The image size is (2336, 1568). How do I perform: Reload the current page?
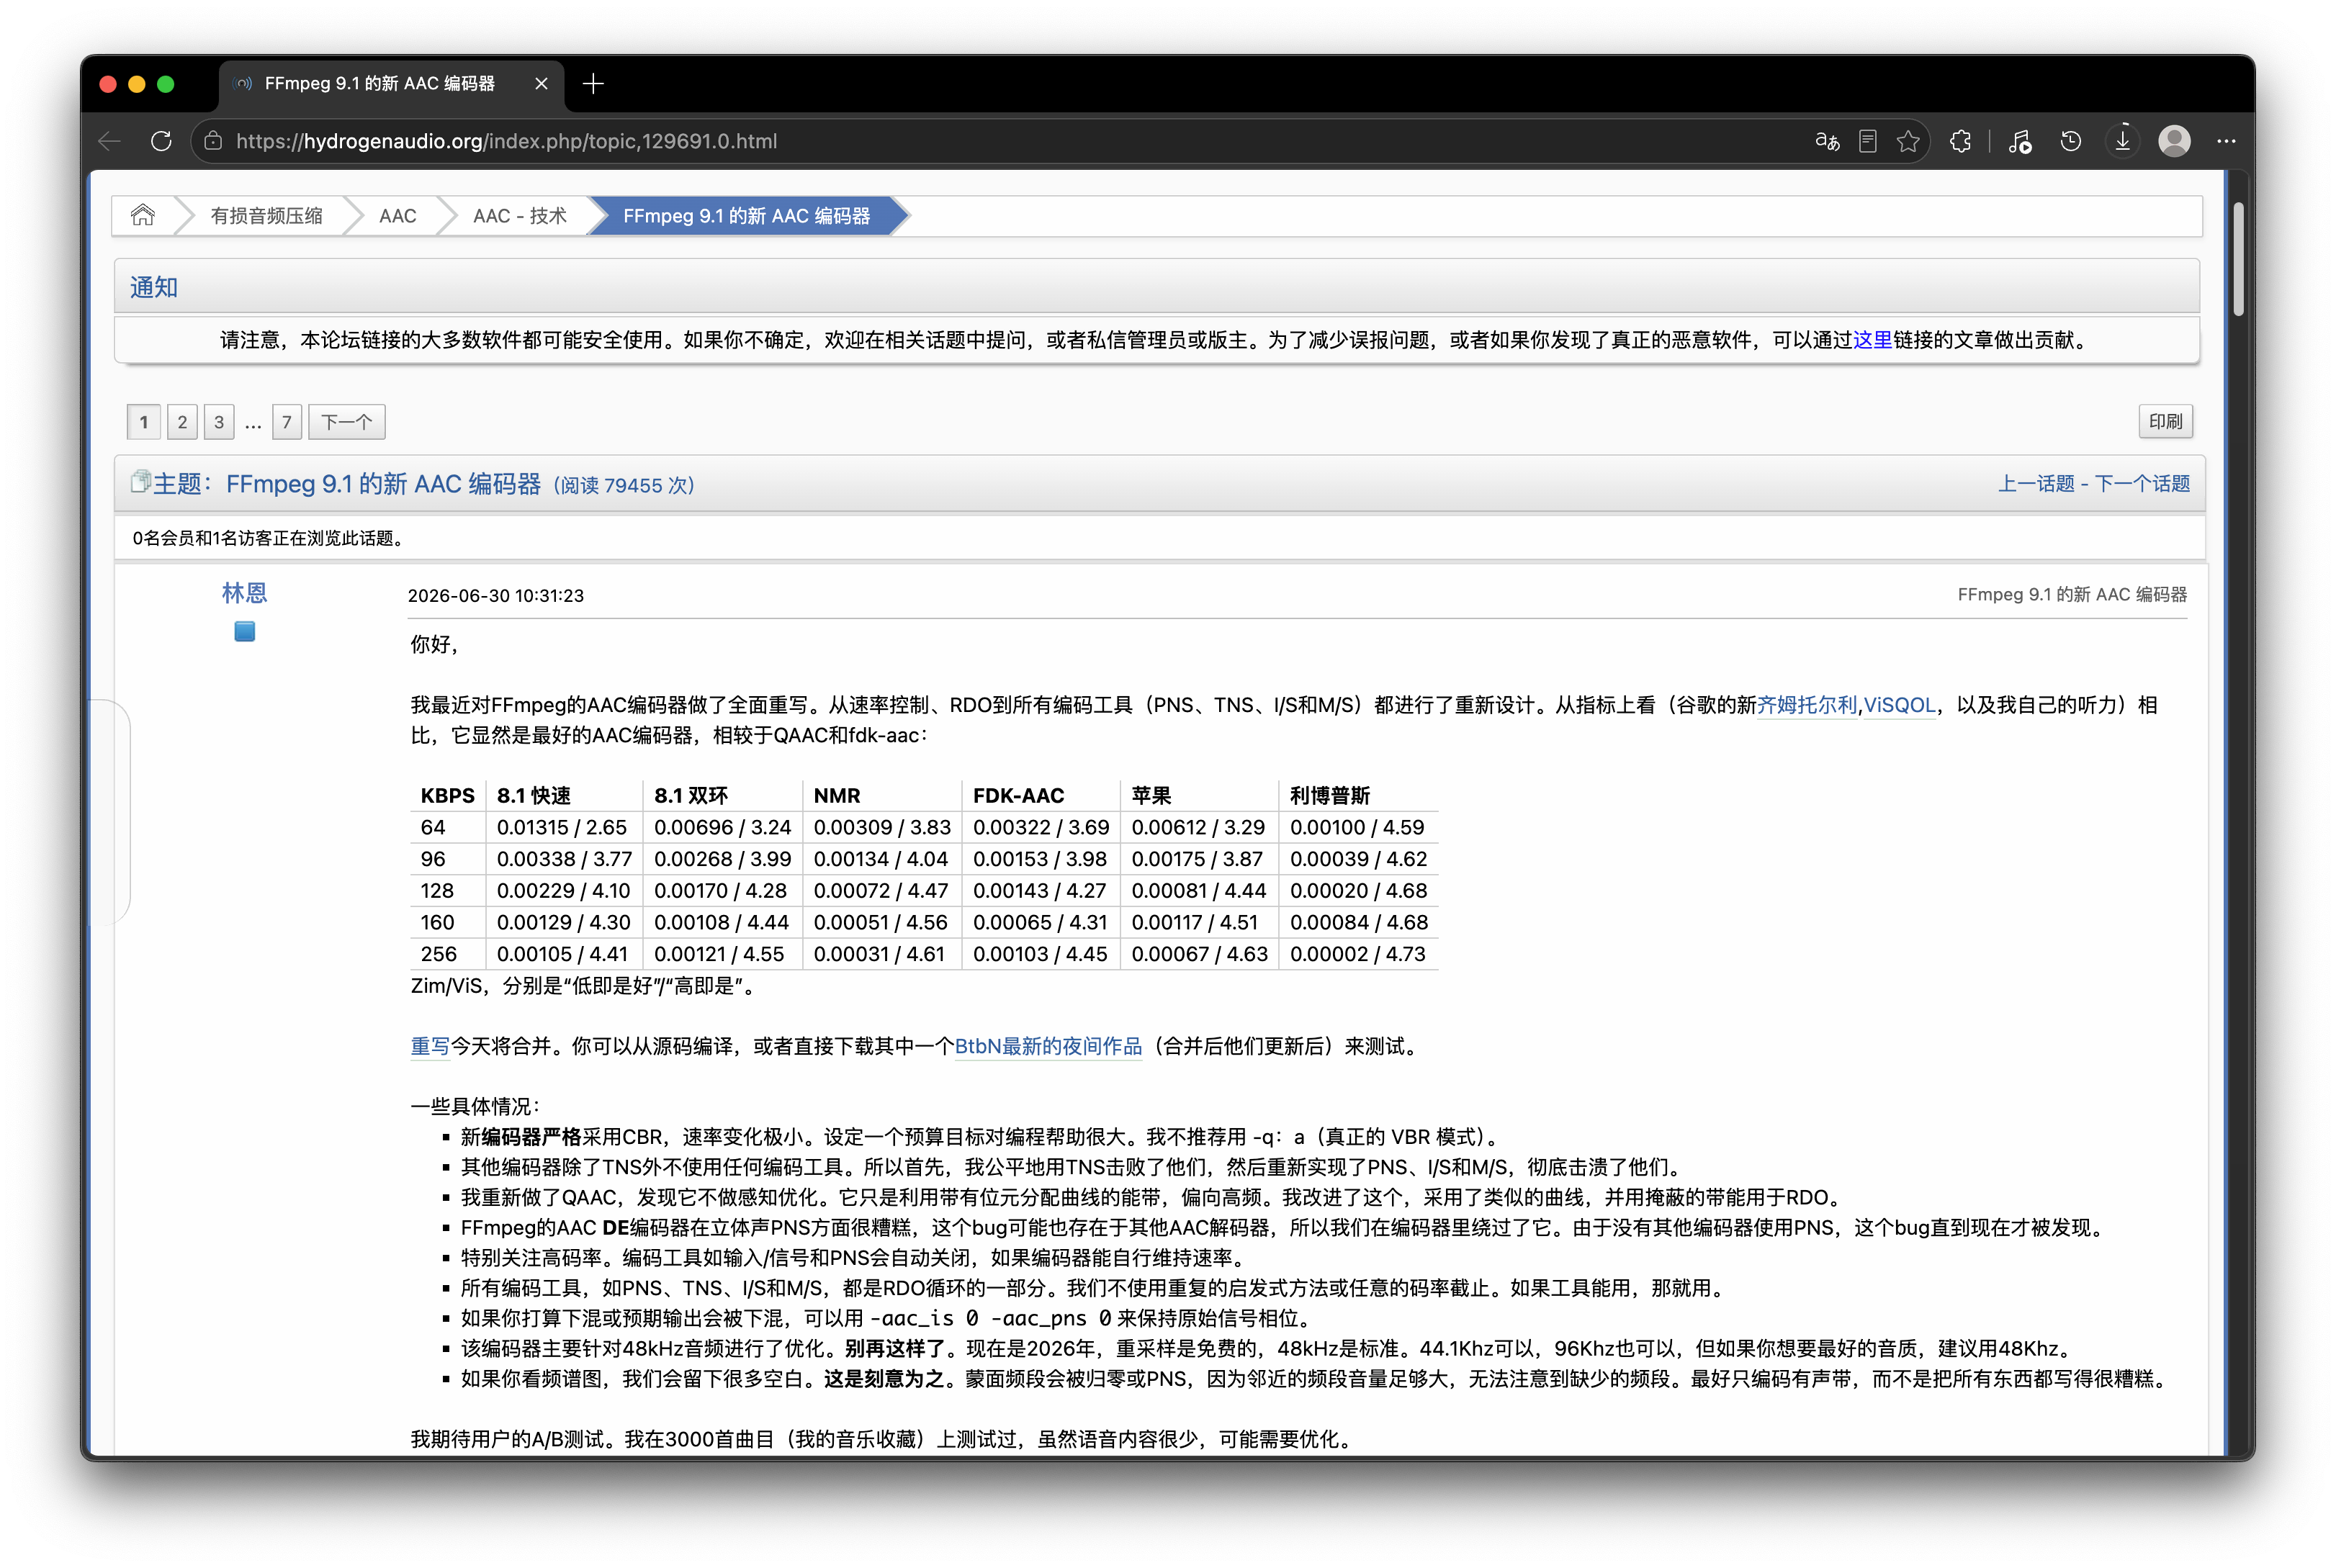[x=161, y=141]
